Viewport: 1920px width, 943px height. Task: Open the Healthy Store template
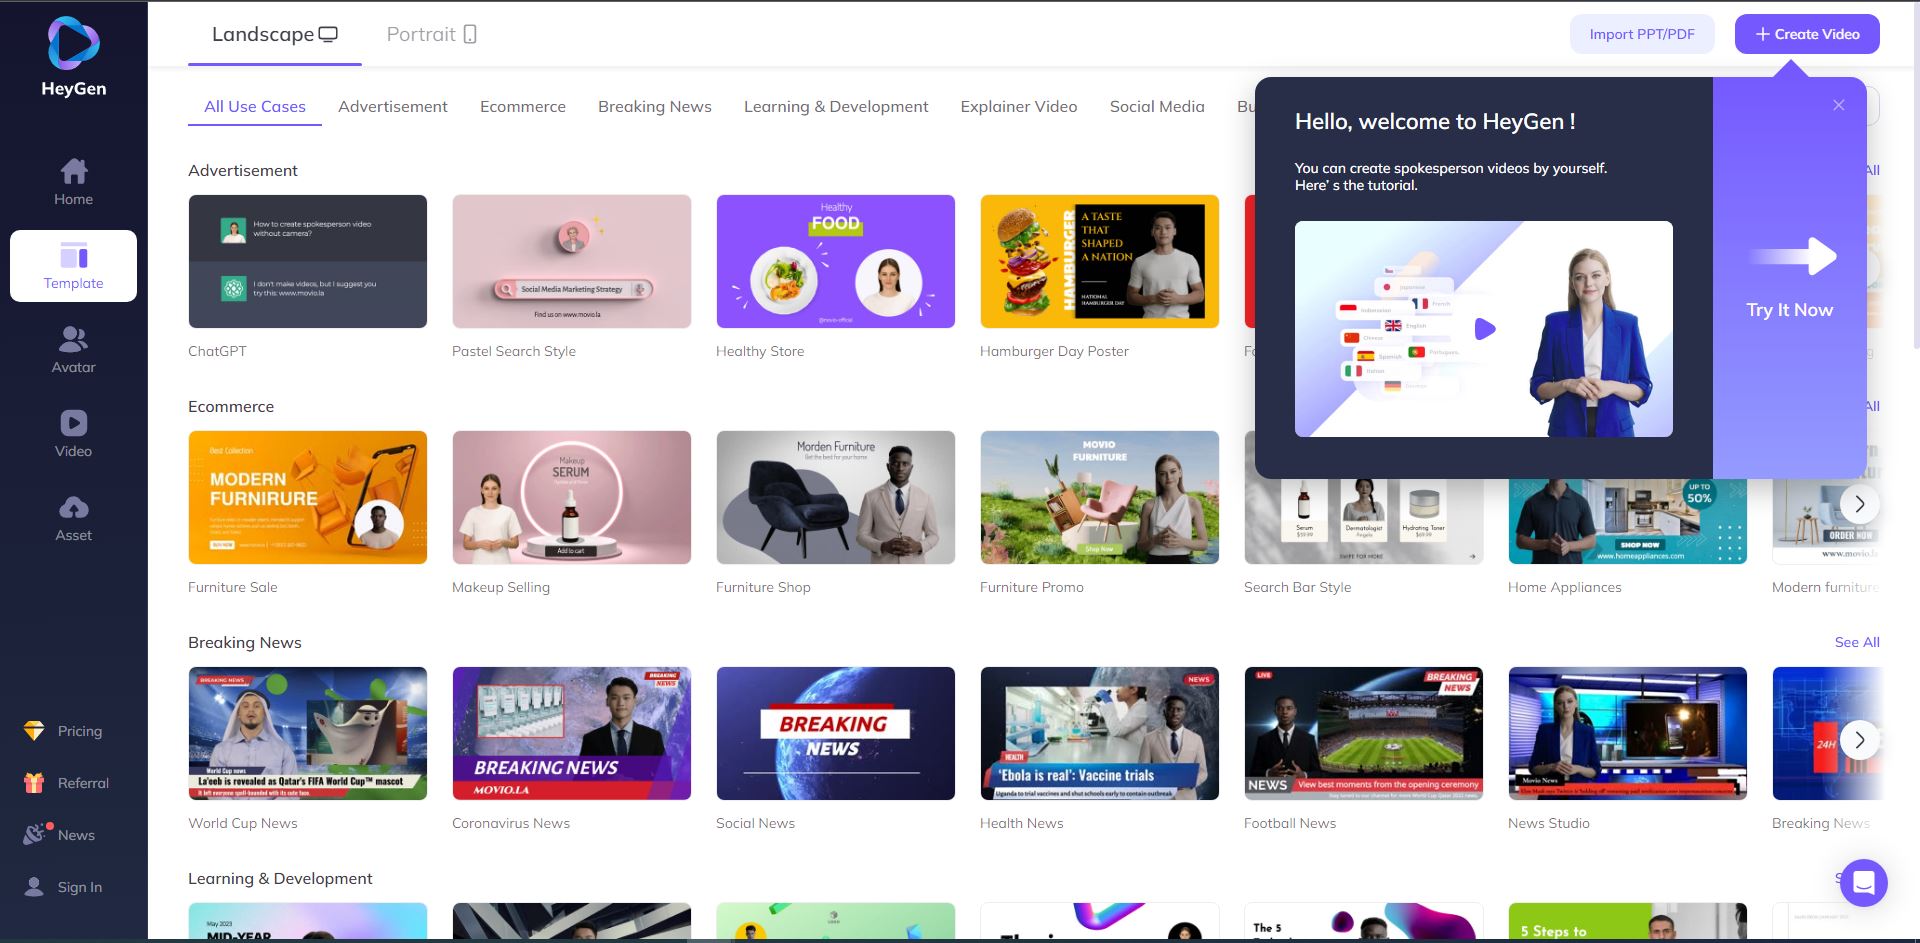click(x=836, y=261)
